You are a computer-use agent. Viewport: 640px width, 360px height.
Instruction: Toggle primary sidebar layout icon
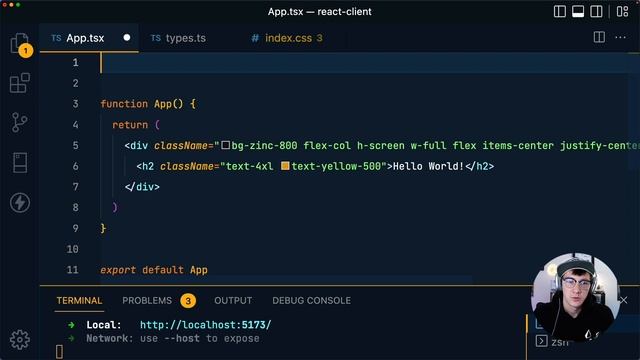(x=560, y=11)
